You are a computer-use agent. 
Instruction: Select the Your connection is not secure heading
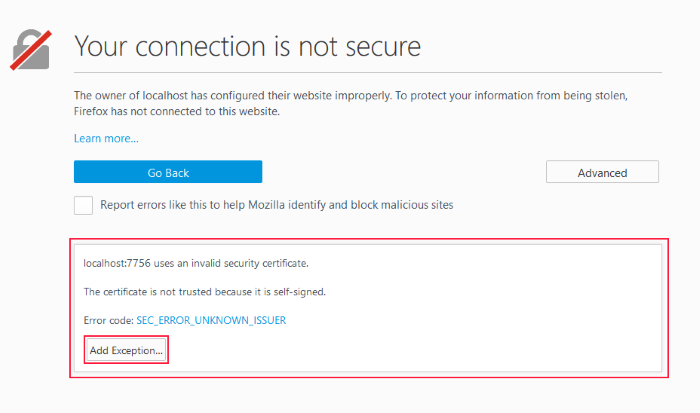pyautogui.click(x=247, y=46)
